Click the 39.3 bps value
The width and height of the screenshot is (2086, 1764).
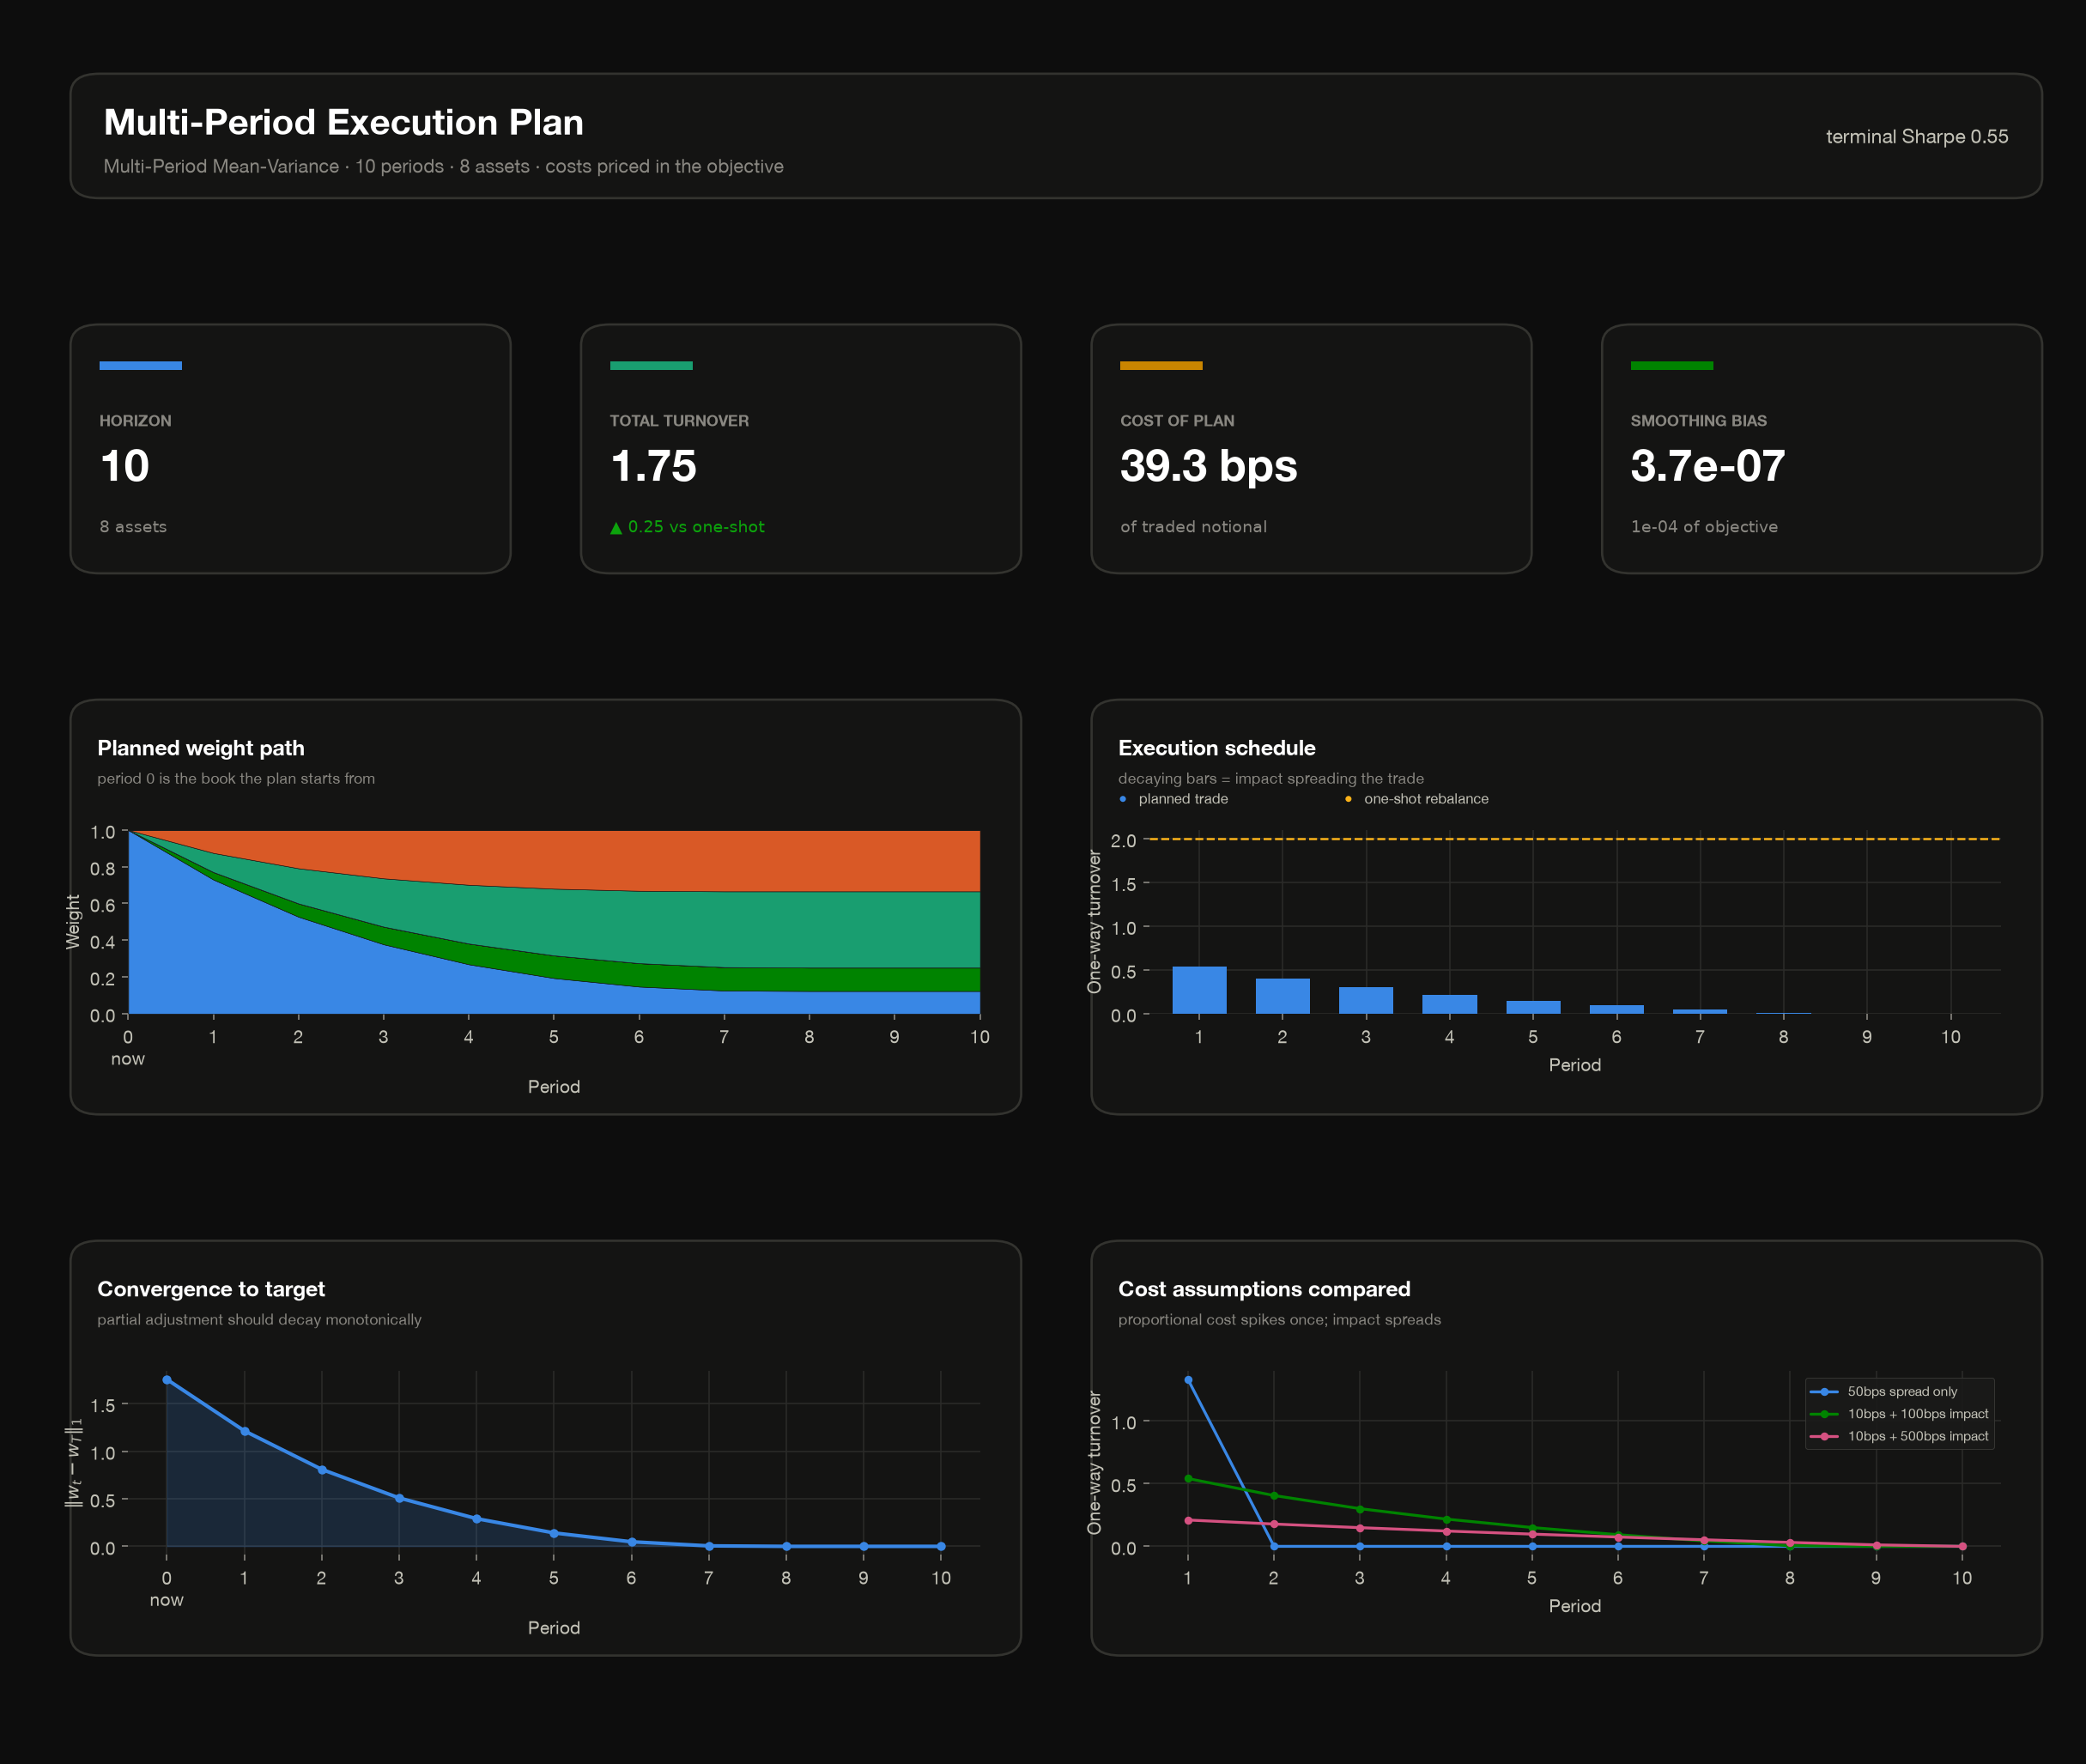1209,466
